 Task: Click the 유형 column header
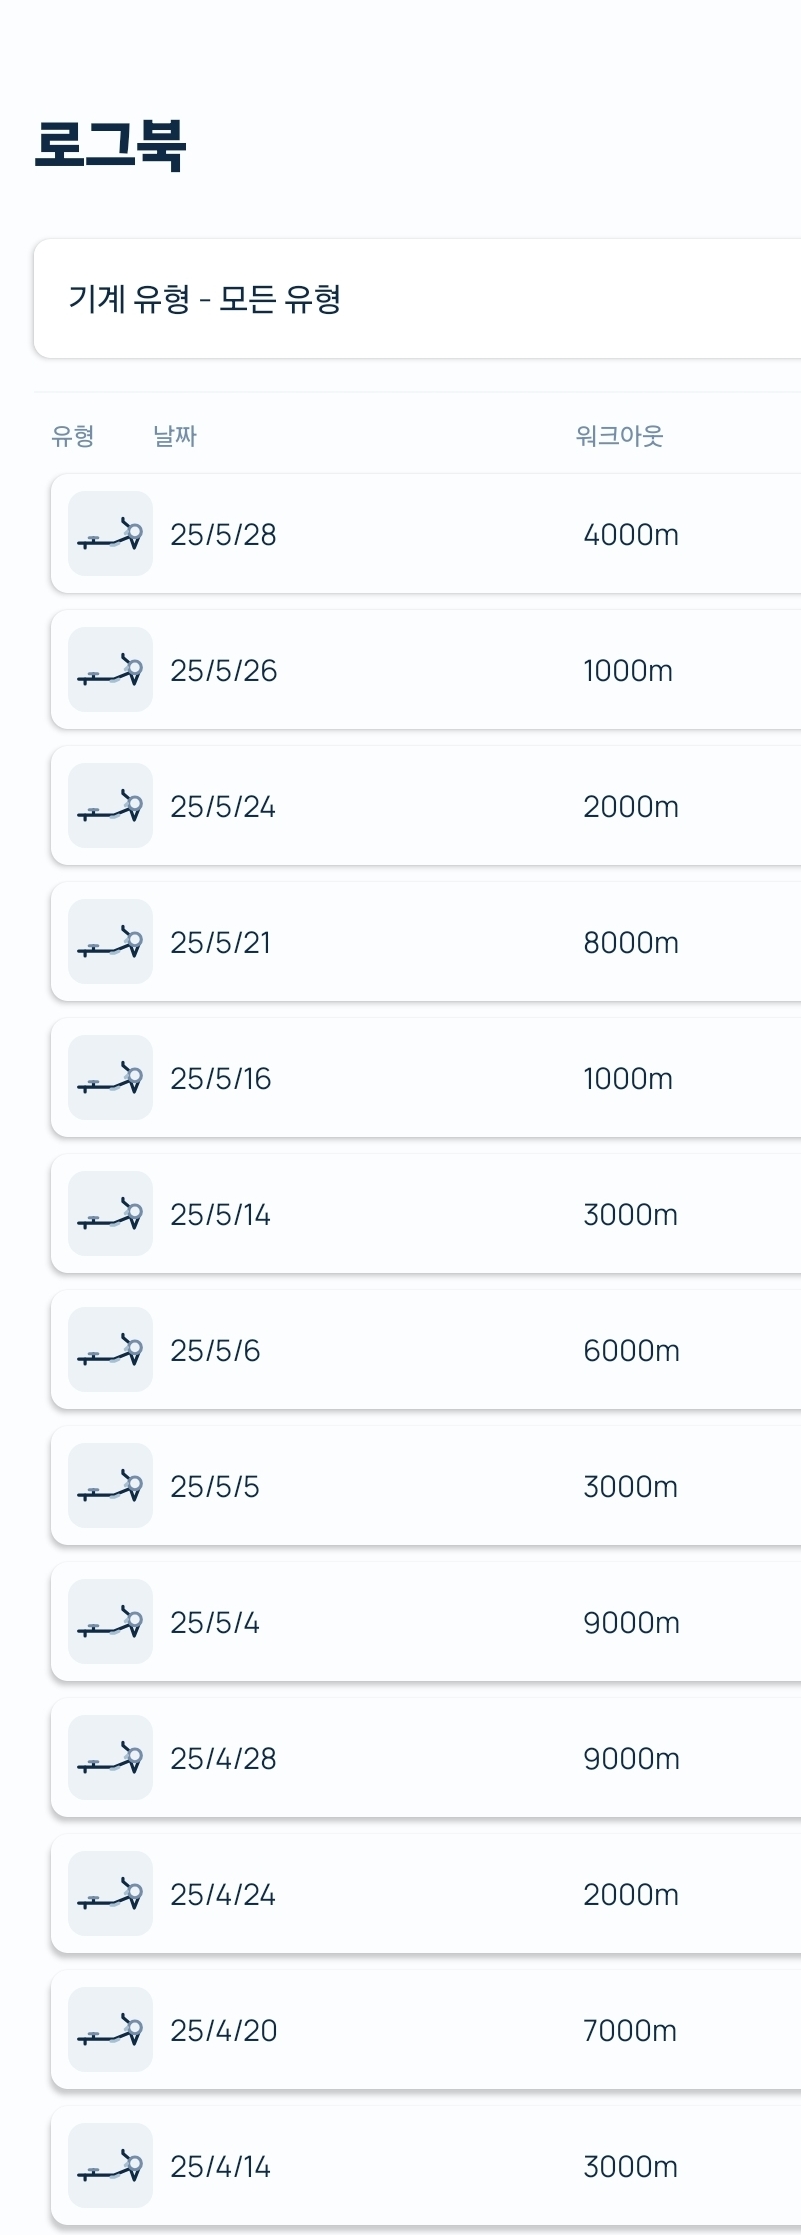tap(73, 436)
